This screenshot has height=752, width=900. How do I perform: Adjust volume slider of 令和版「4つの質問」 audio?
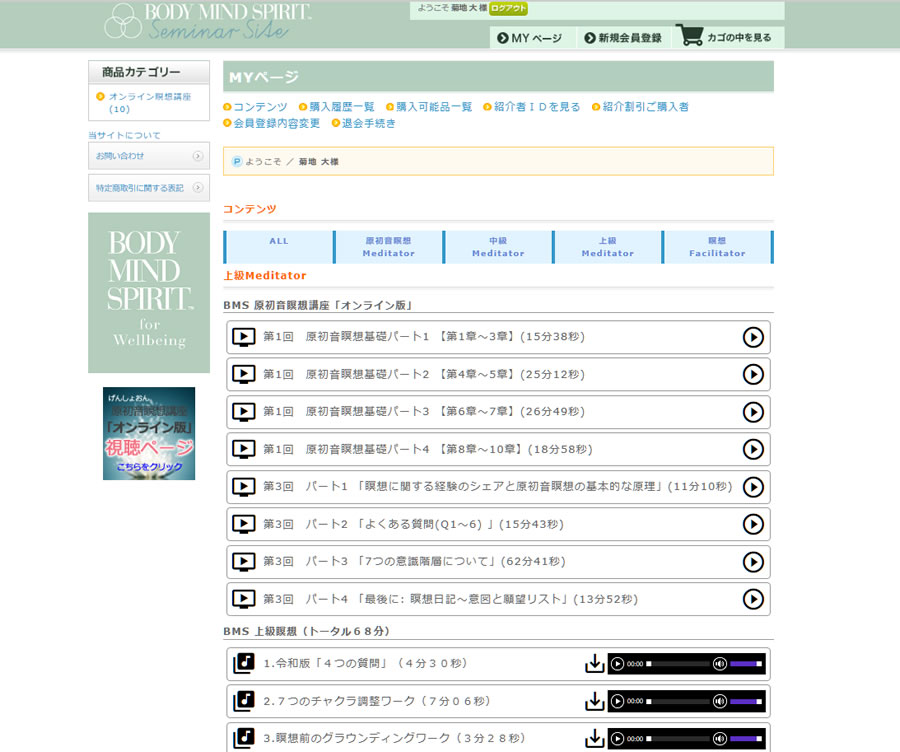coord(745,664)
